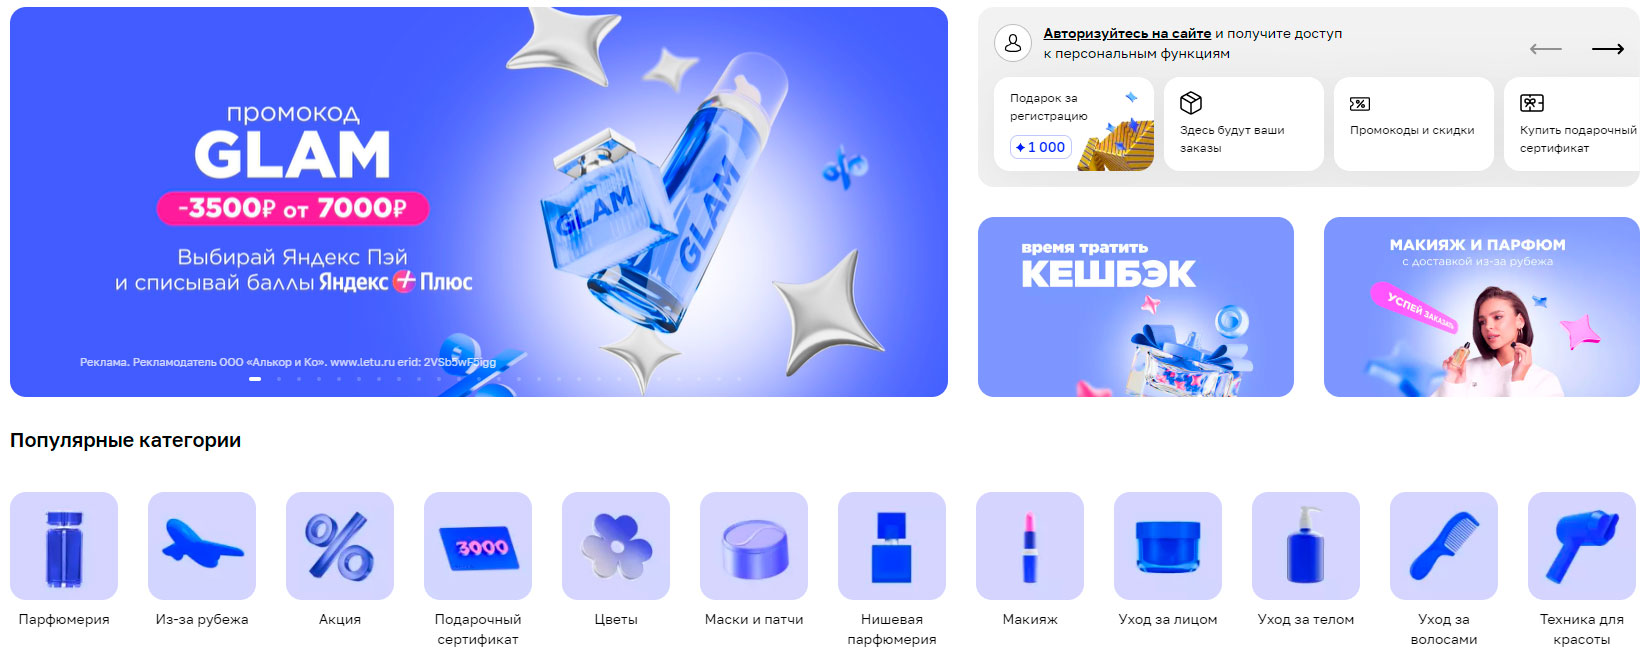Open the Макияж и парфюм banner
1648x660 pixels.
tap(1482, 307)
